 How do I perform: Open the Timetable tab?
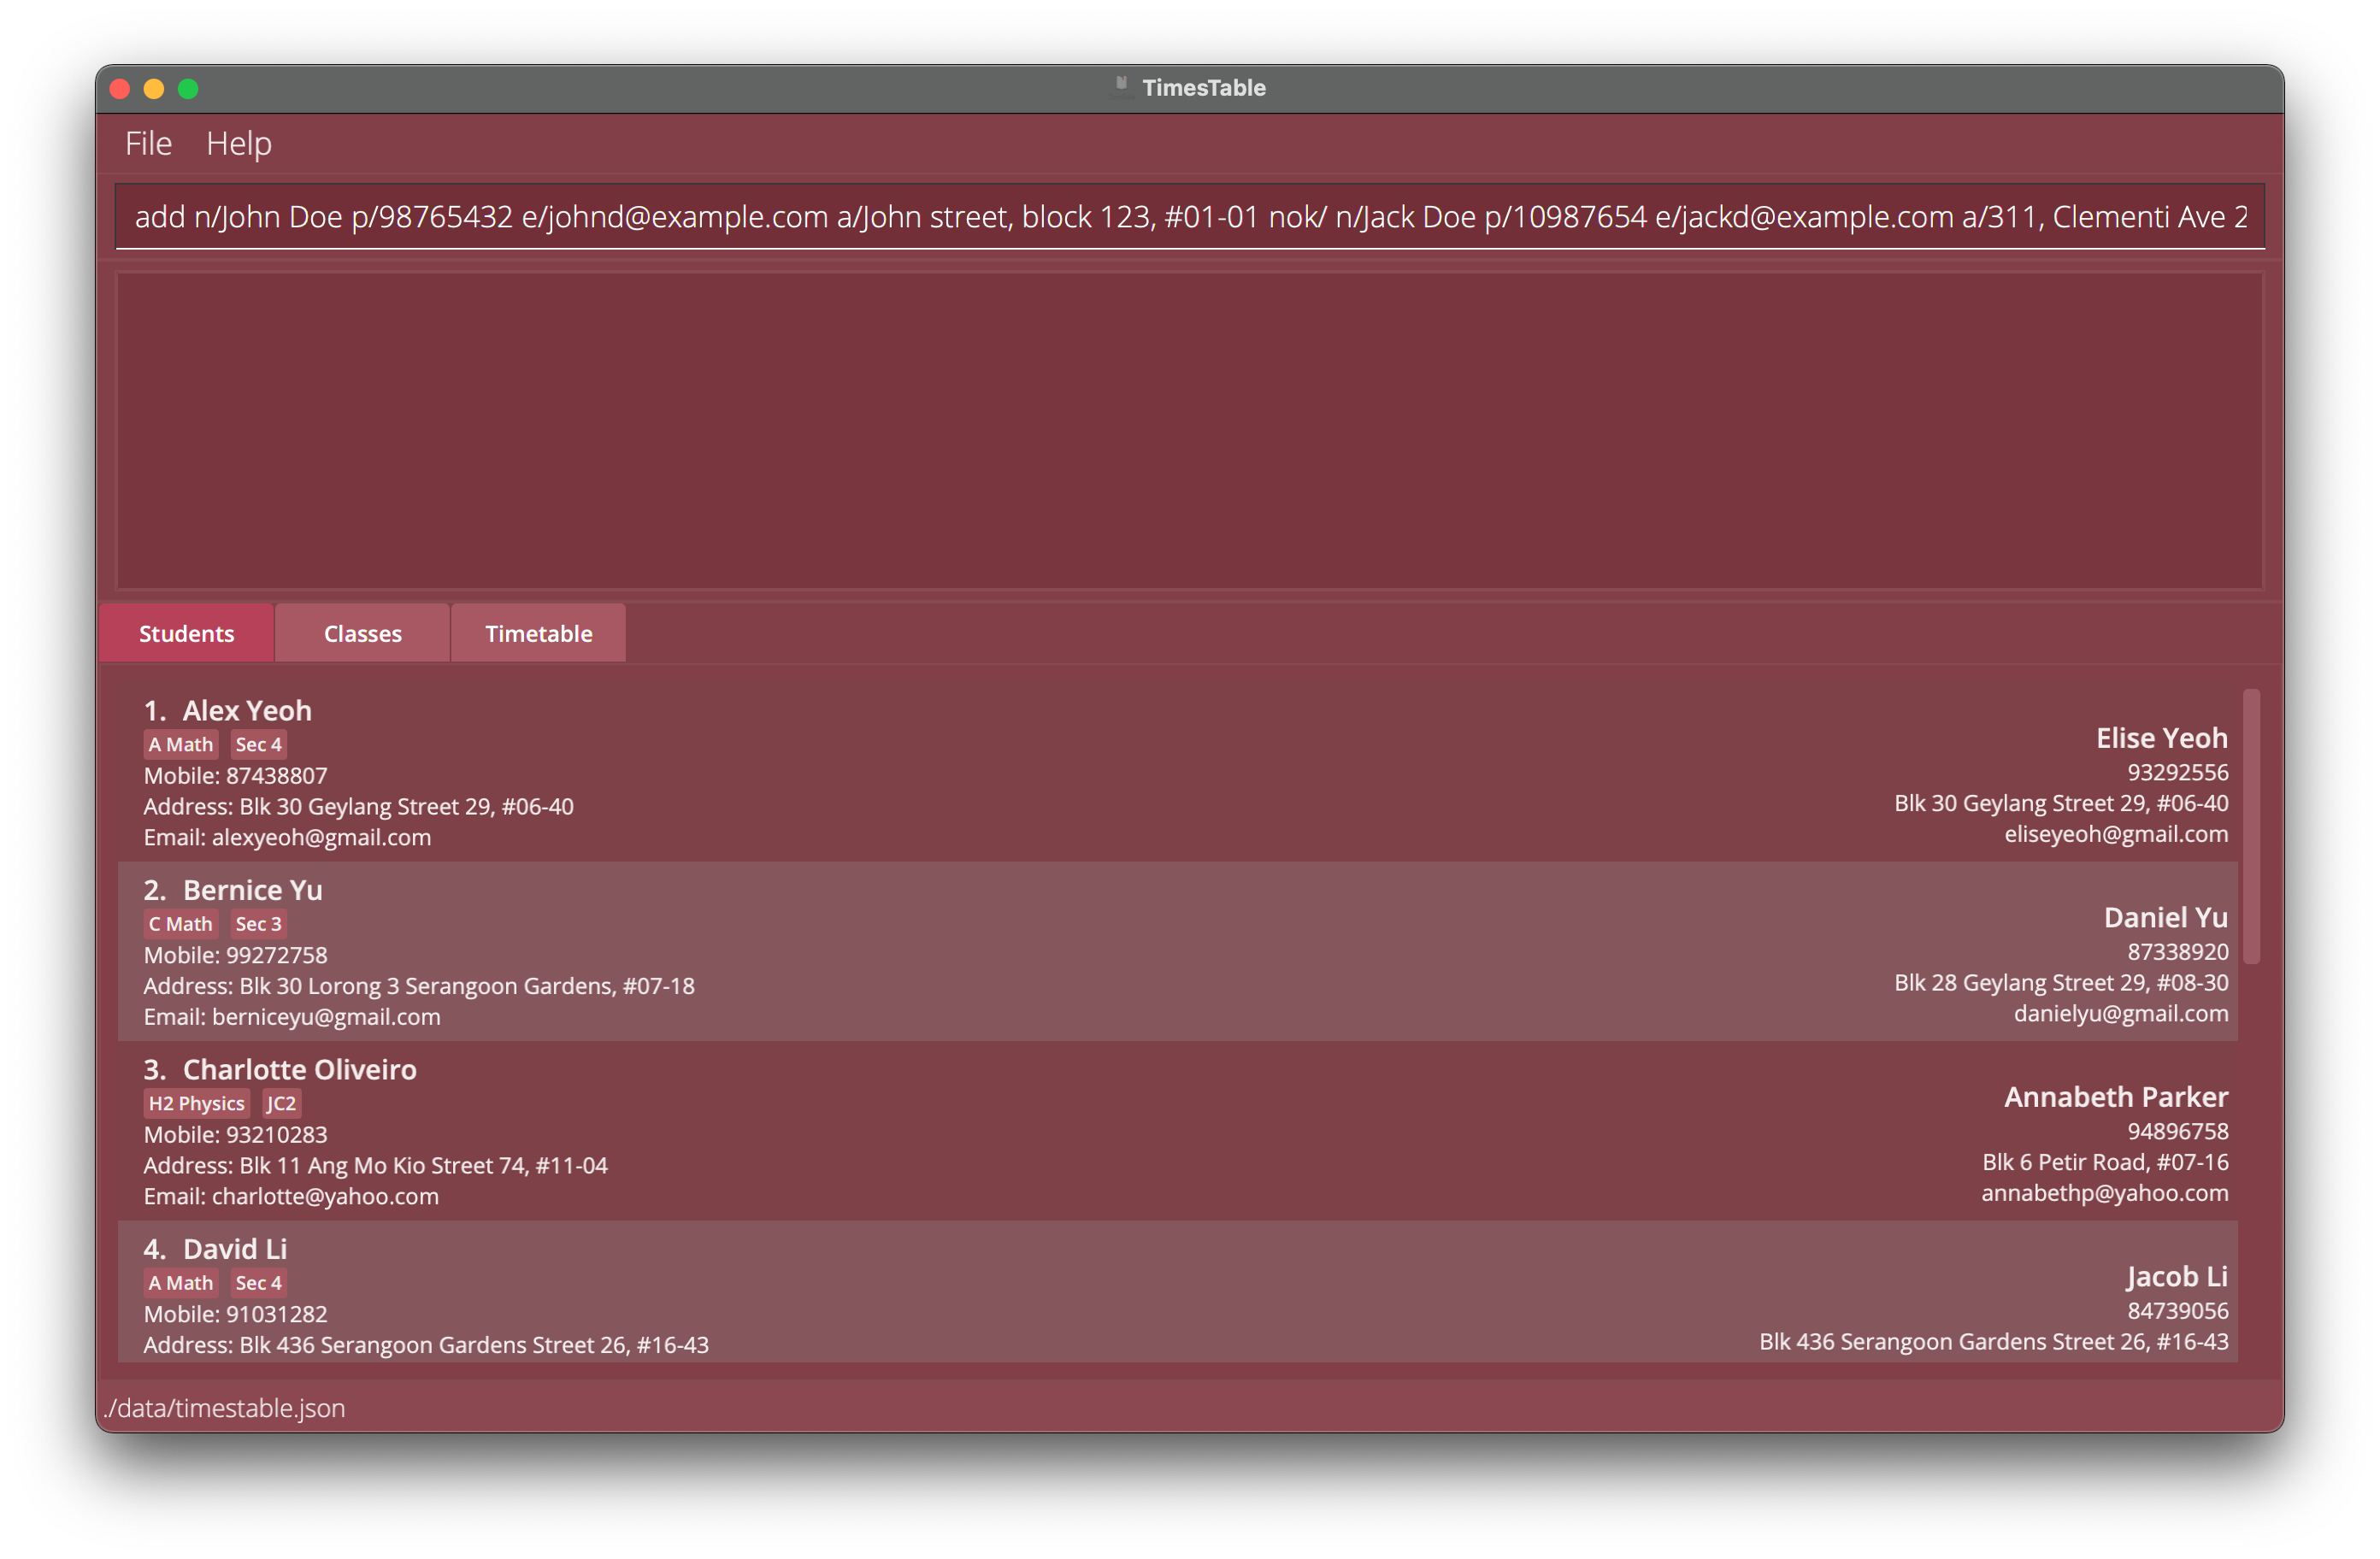(539, 633)
